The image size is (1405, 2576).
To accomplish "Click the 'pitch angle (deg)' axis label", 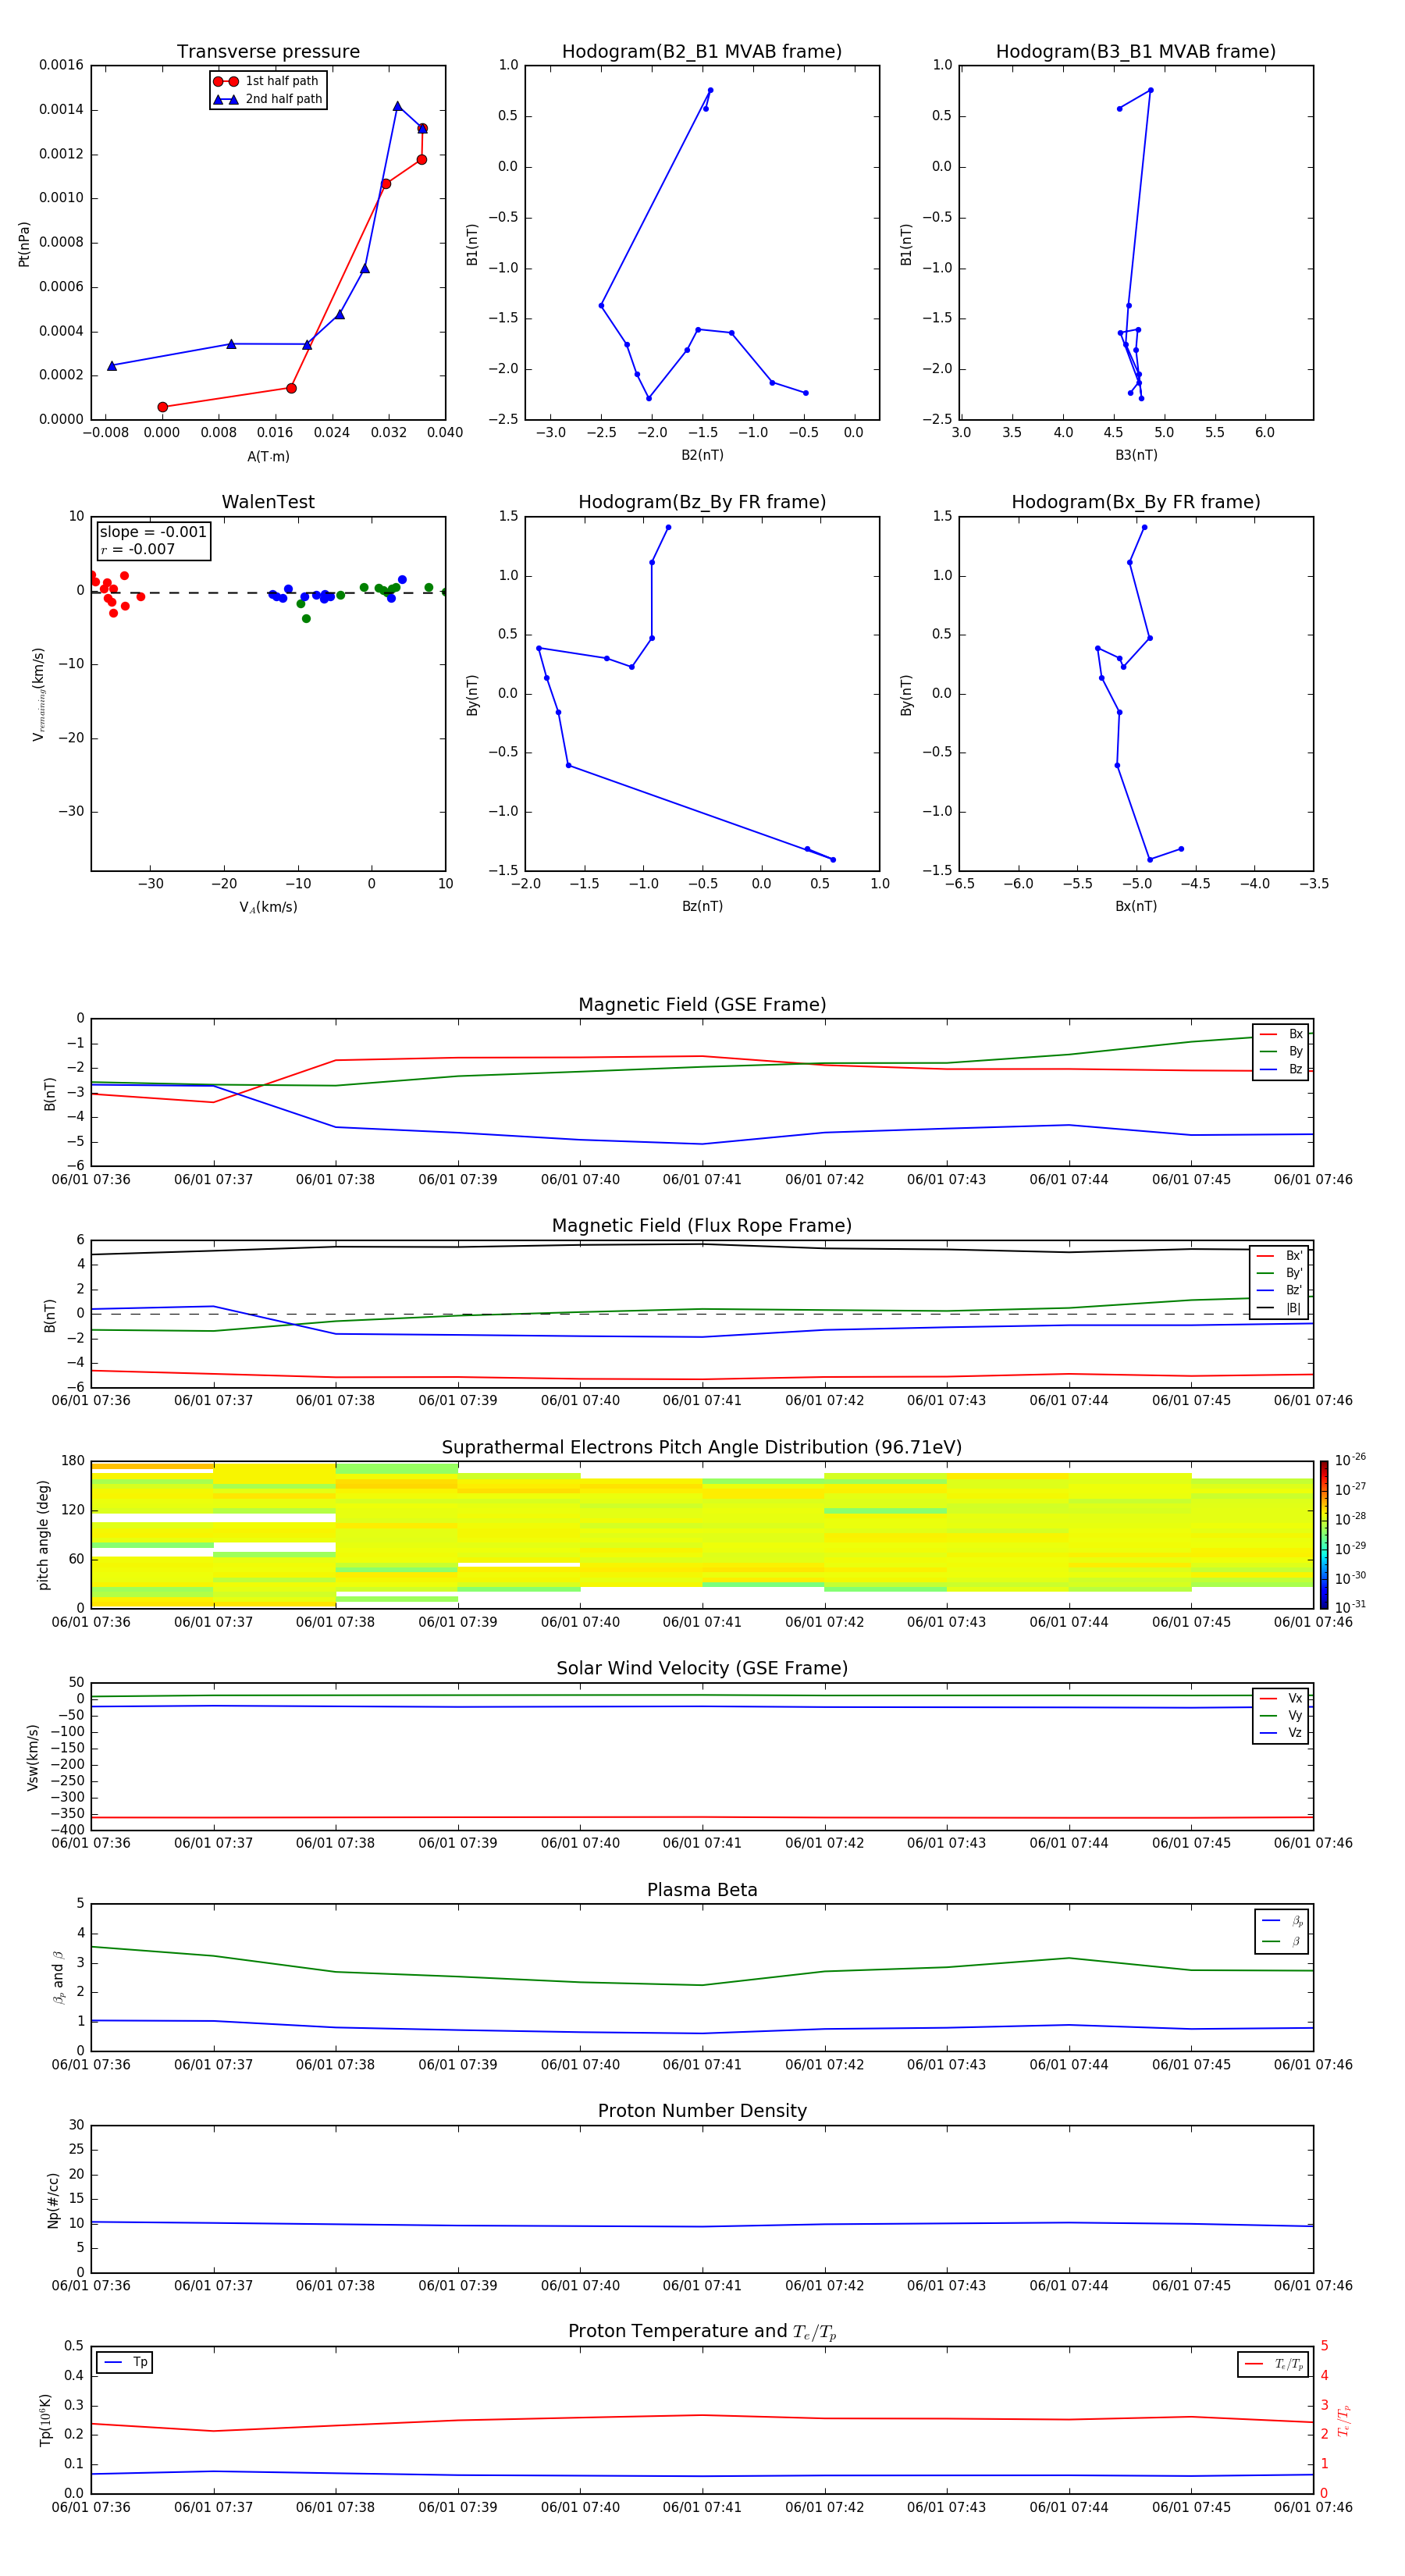I will pos(43,1535).
